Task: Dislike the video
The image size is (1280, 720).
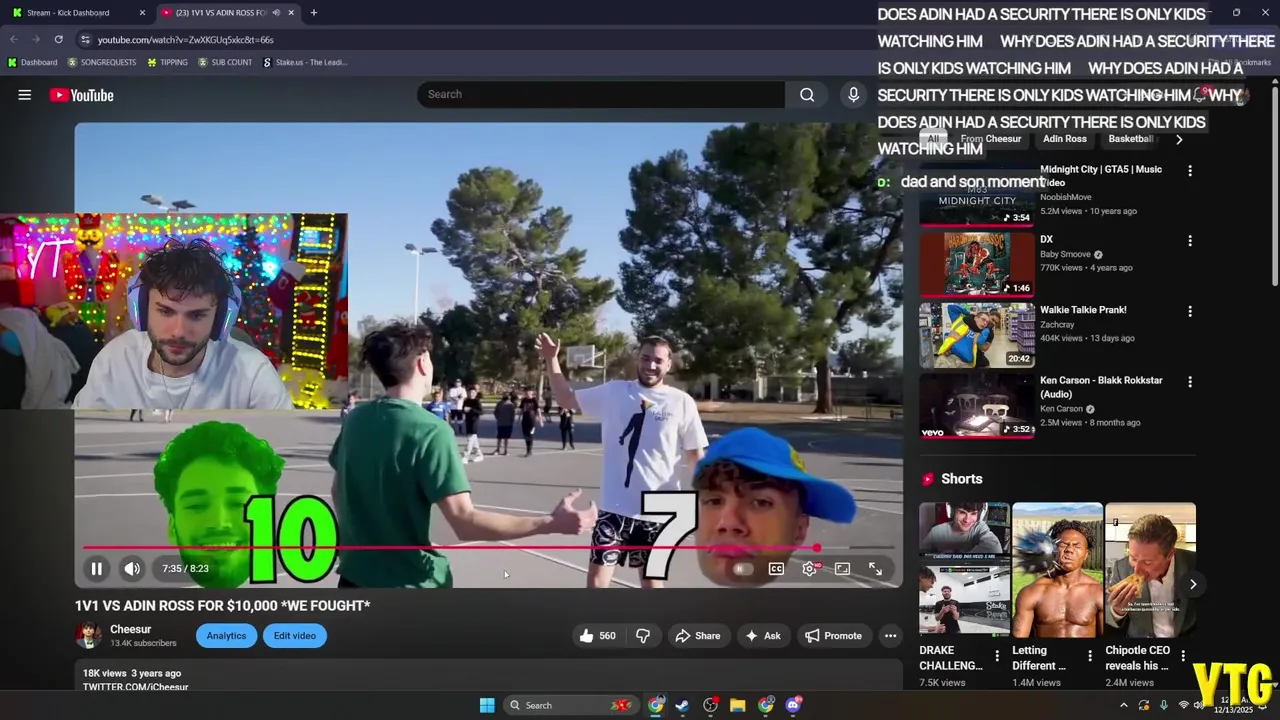Action: (643, 636)
